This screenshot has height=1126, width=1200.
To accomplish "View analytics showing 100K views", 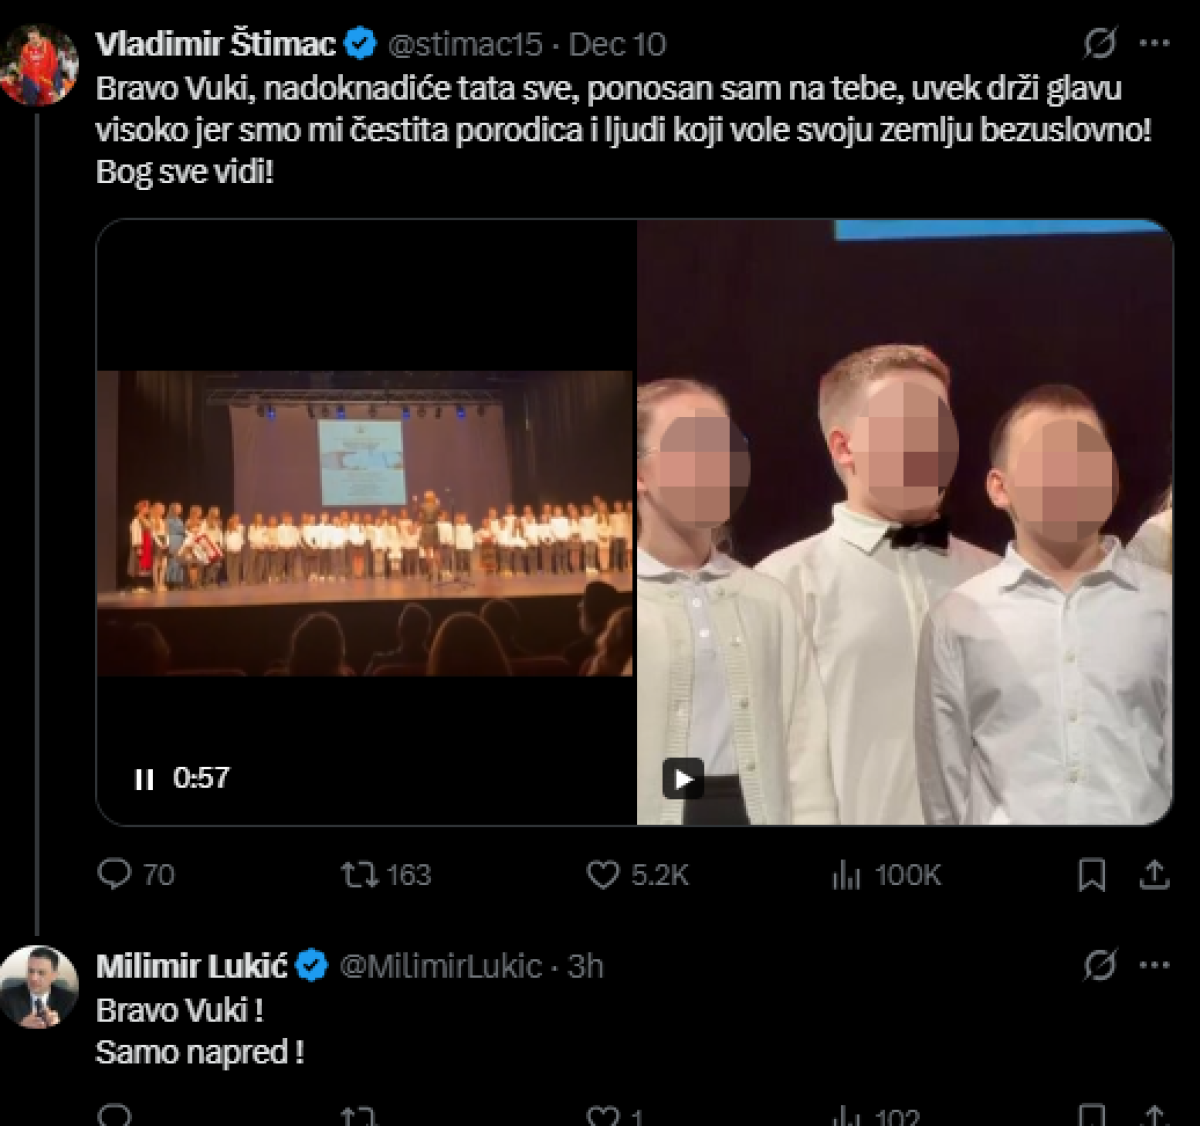I will (846, 876).
